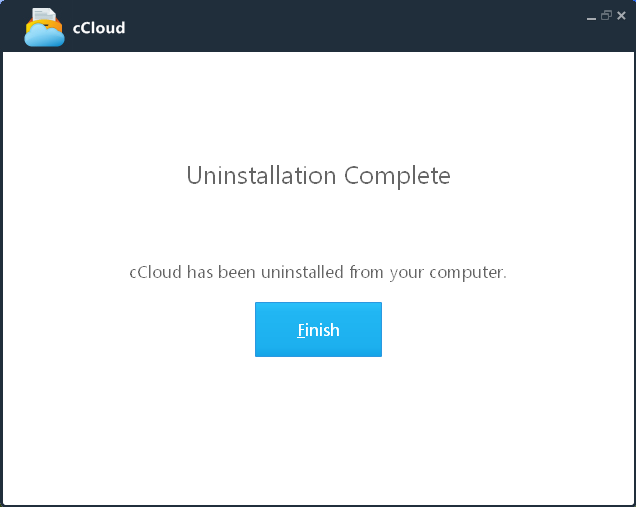Screen dimensions: 636x507
Task: Select the word Complete in the heading
Action: pyautogui.click(x=398, y=176)
